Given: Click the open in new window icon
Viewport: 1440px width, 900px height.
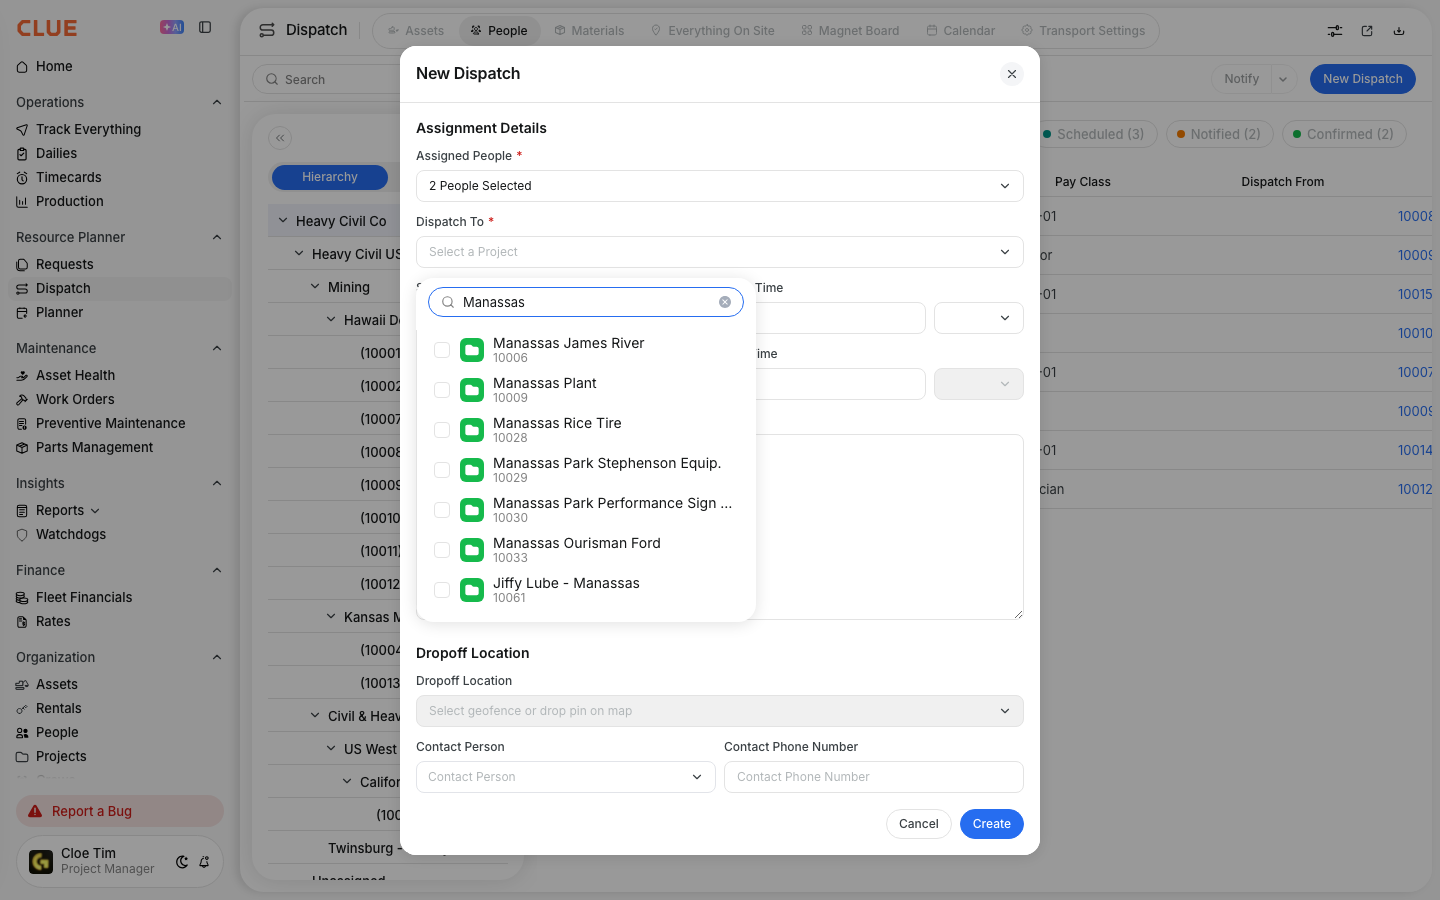Looking at the screenshot, I should click(1367, 31).
